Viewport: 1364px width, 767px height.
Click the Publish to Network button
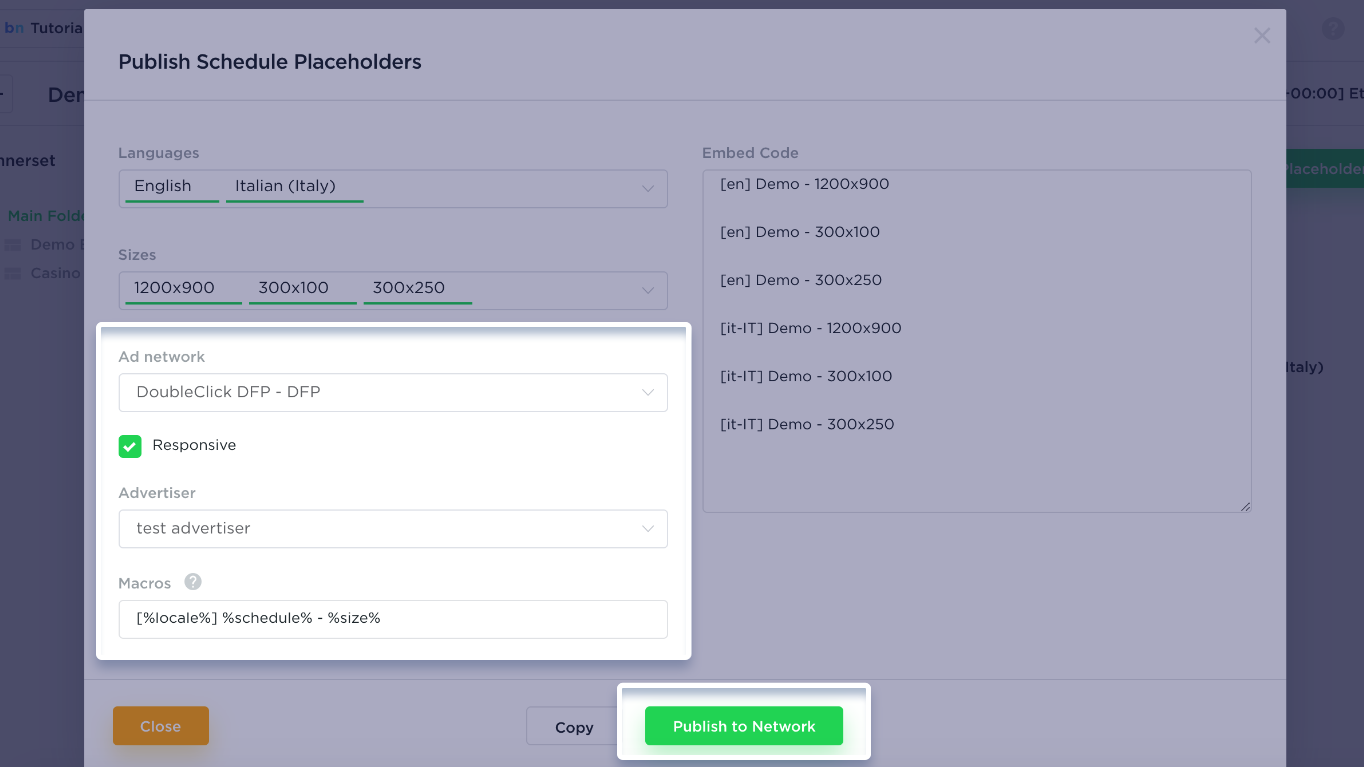[744, 726]
